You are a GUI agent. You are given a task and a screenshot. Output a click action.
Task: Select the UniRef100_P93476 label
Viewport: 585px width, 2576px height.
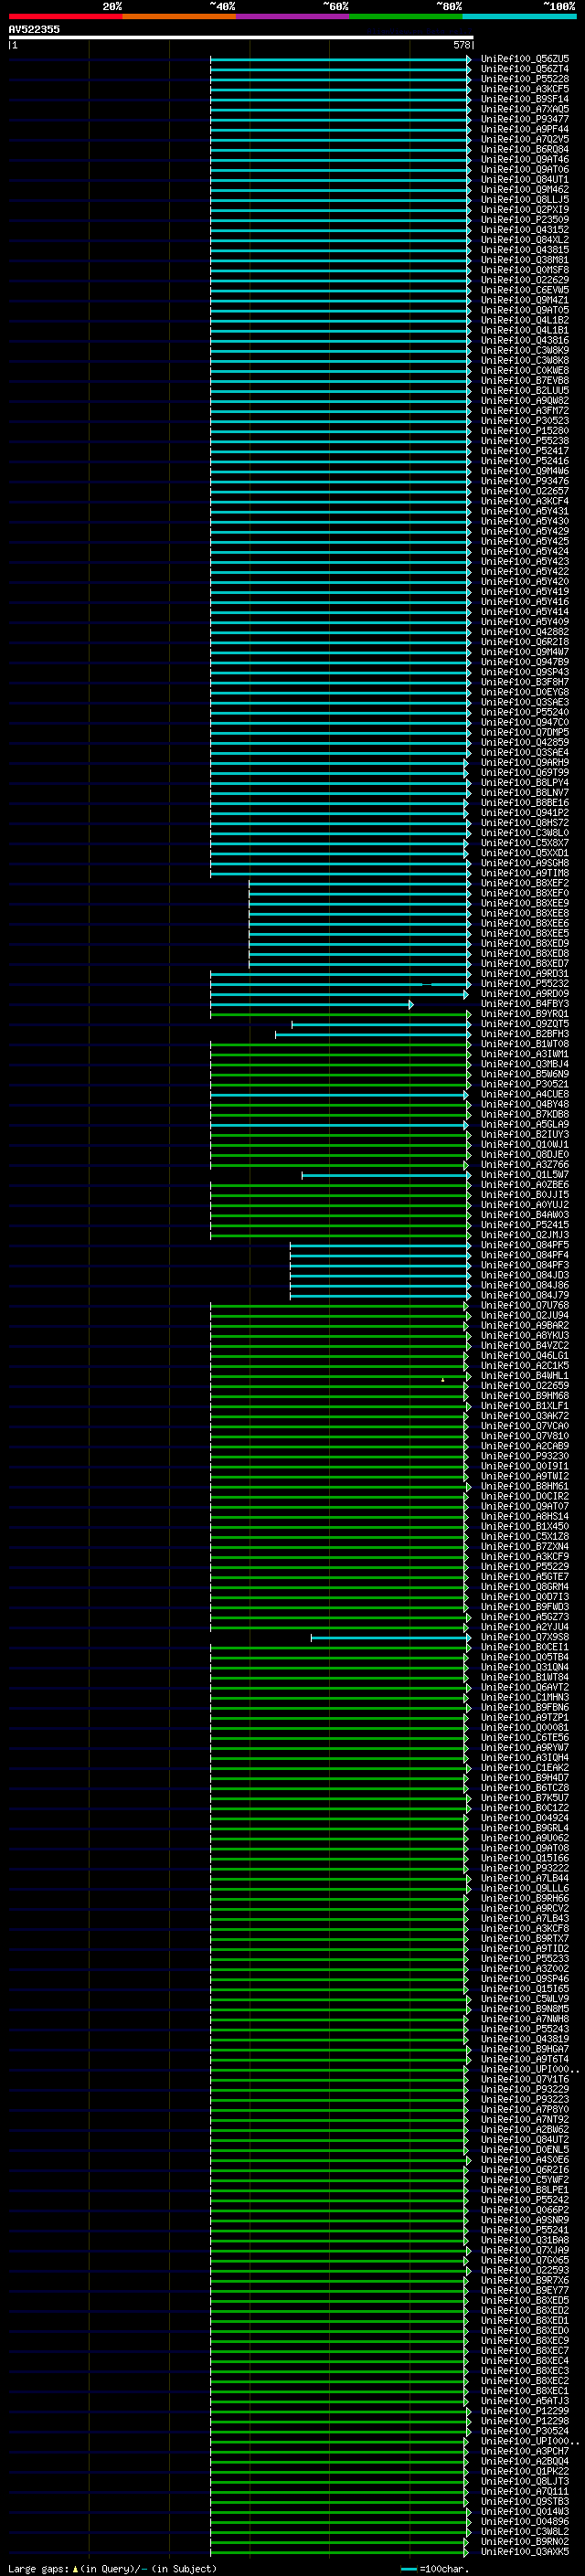coord(525,481)
